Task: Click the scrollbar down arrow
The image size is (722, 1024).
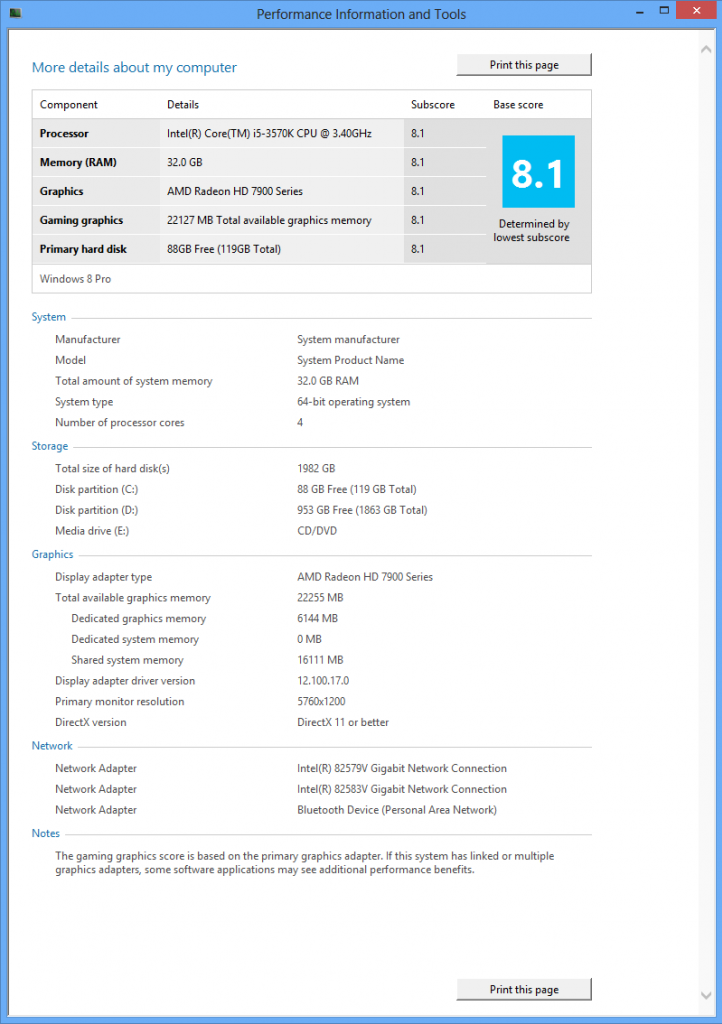Action: click(706, 995)
